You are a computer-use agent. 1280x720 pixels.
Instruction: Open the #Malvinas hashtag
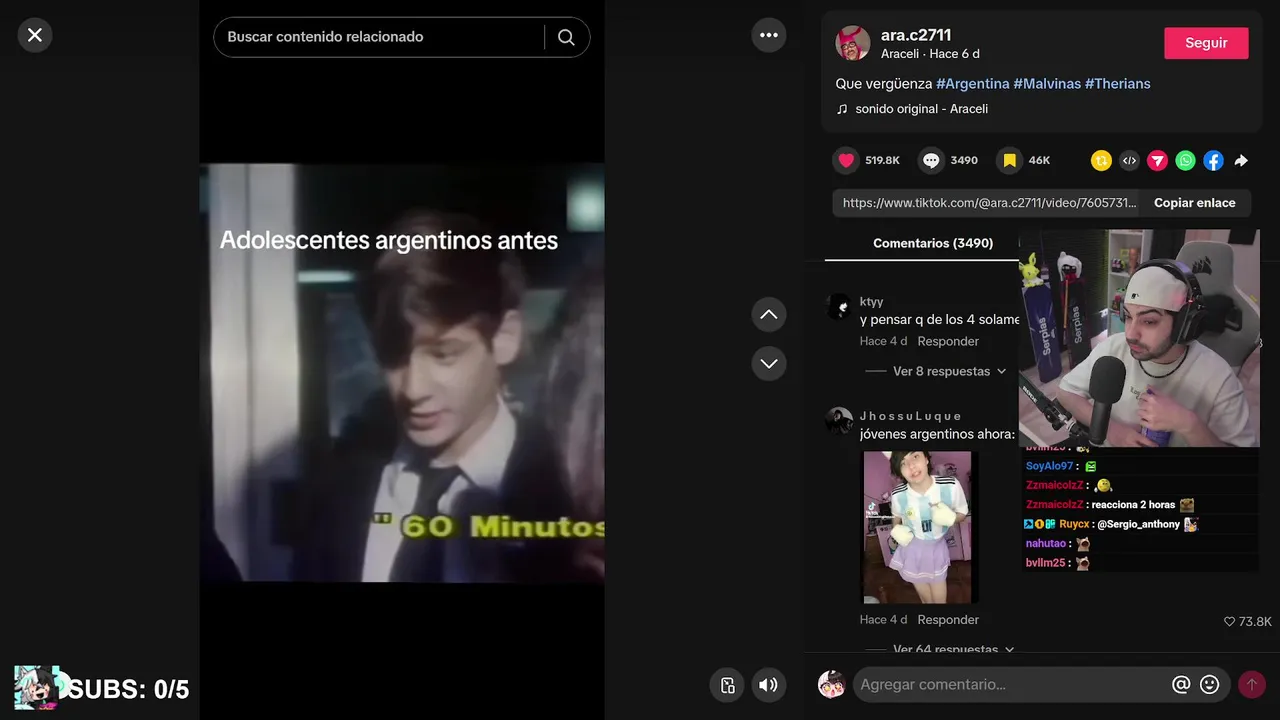(x=1047, y=84)
